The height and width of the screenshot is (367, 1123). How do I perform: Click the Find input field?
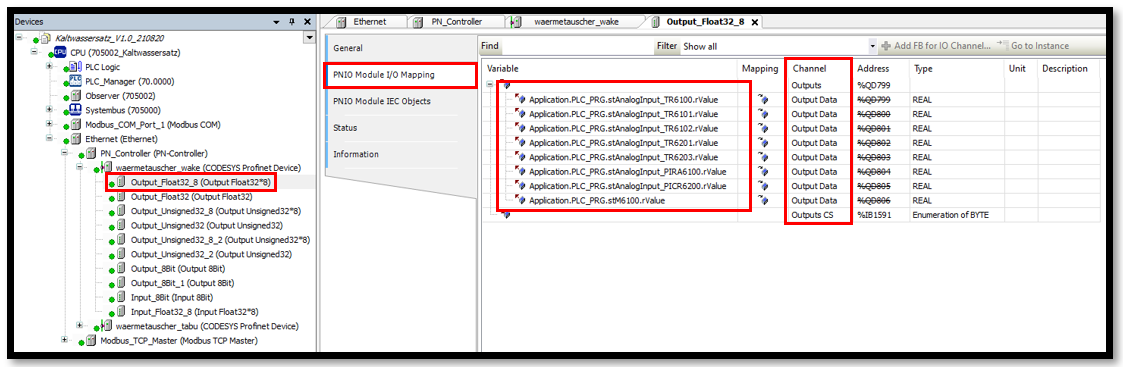(577, 46)
